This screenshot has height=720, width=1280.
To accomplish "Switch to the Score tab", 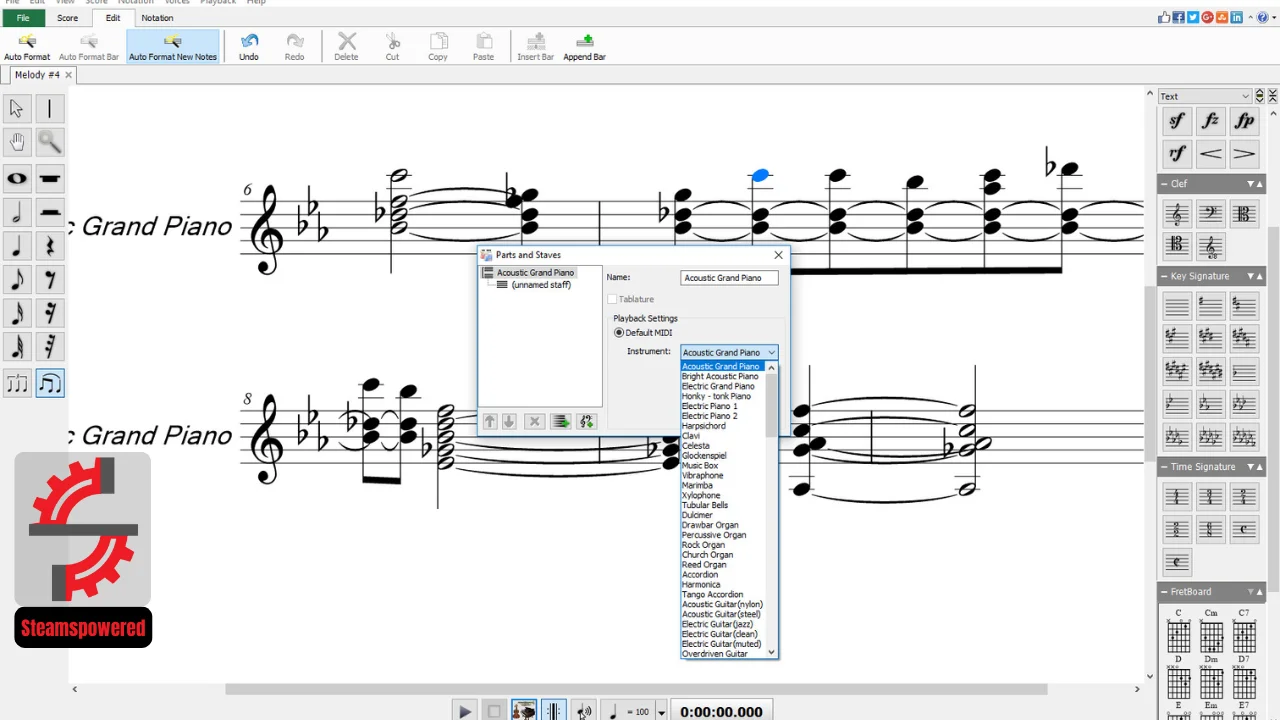I will pos(67,18).
